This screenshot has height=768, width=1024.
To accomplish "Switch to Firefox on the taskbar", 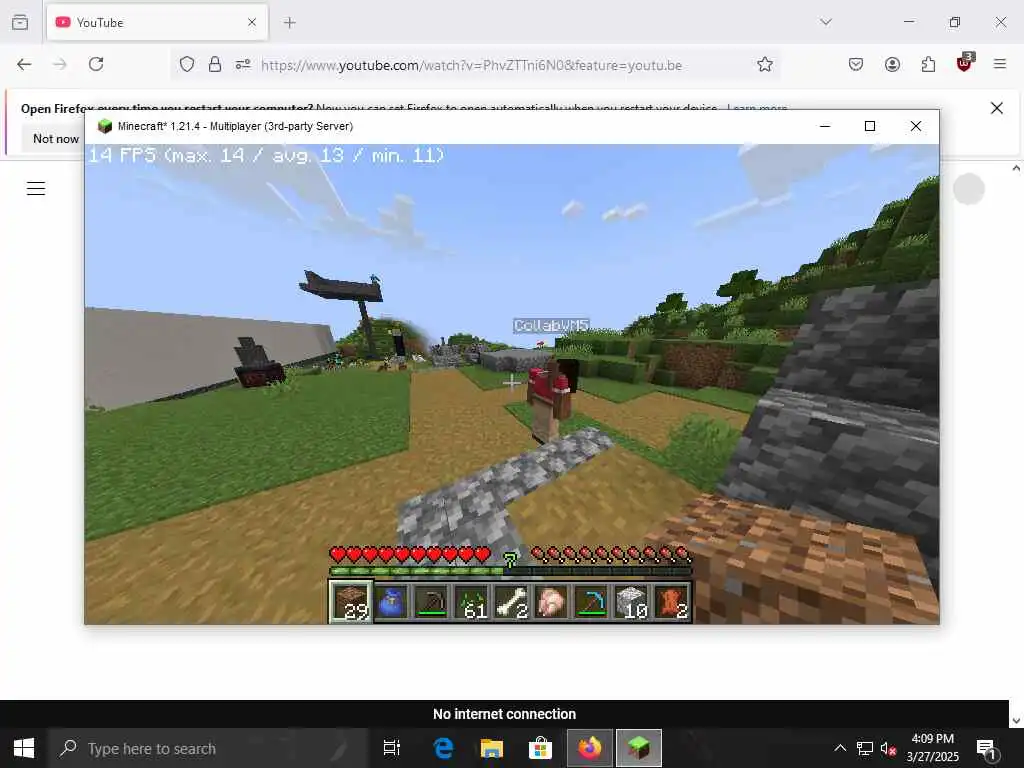I will pyautogui.click(x=590, y=748).
